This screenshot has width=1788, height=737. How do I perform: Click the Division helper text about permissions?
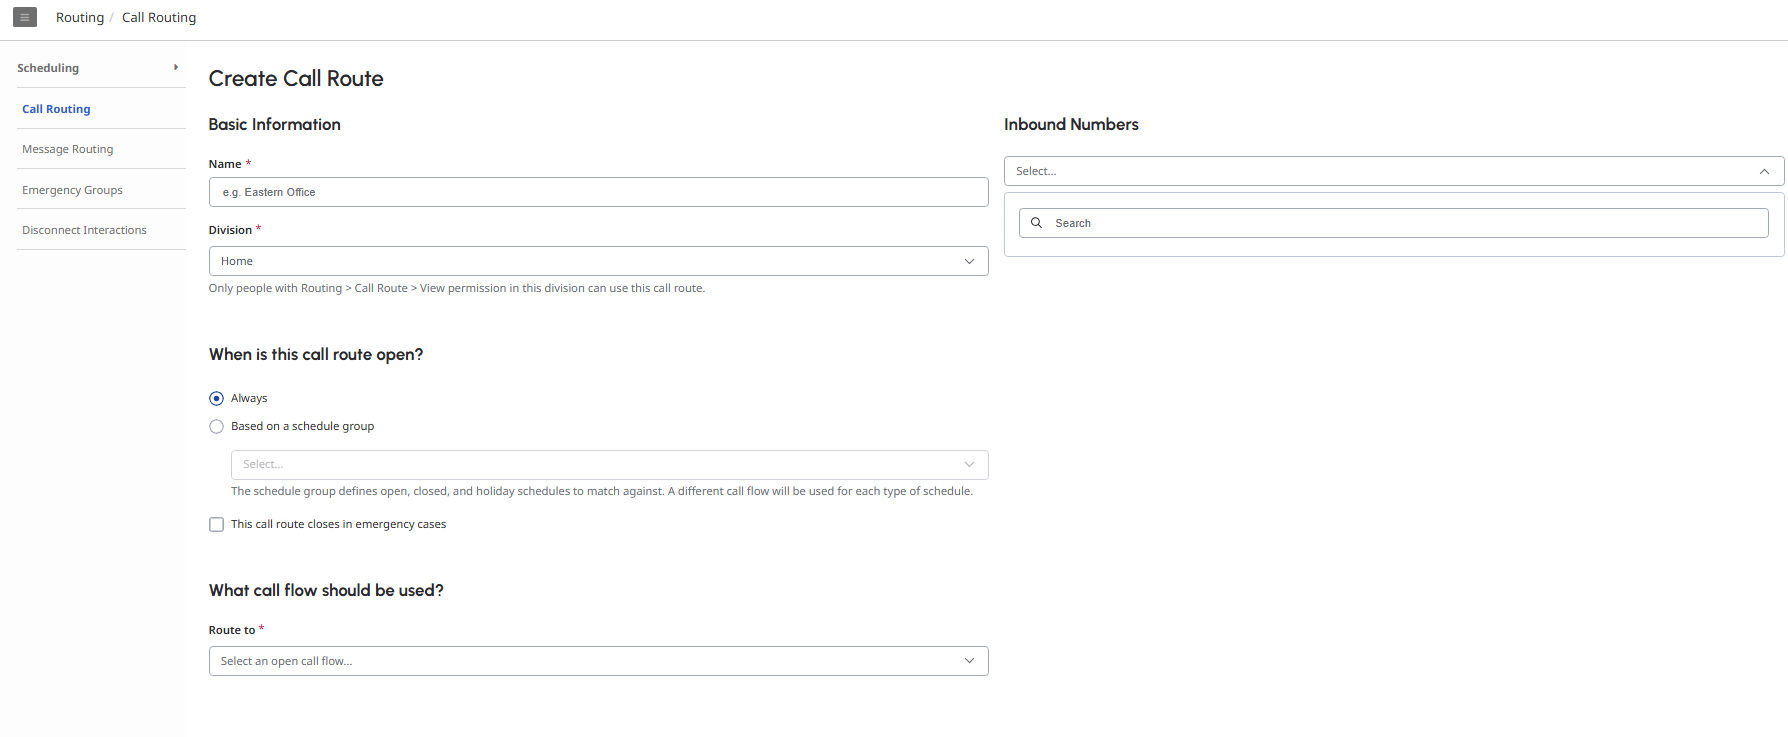(x=457, y=288)
